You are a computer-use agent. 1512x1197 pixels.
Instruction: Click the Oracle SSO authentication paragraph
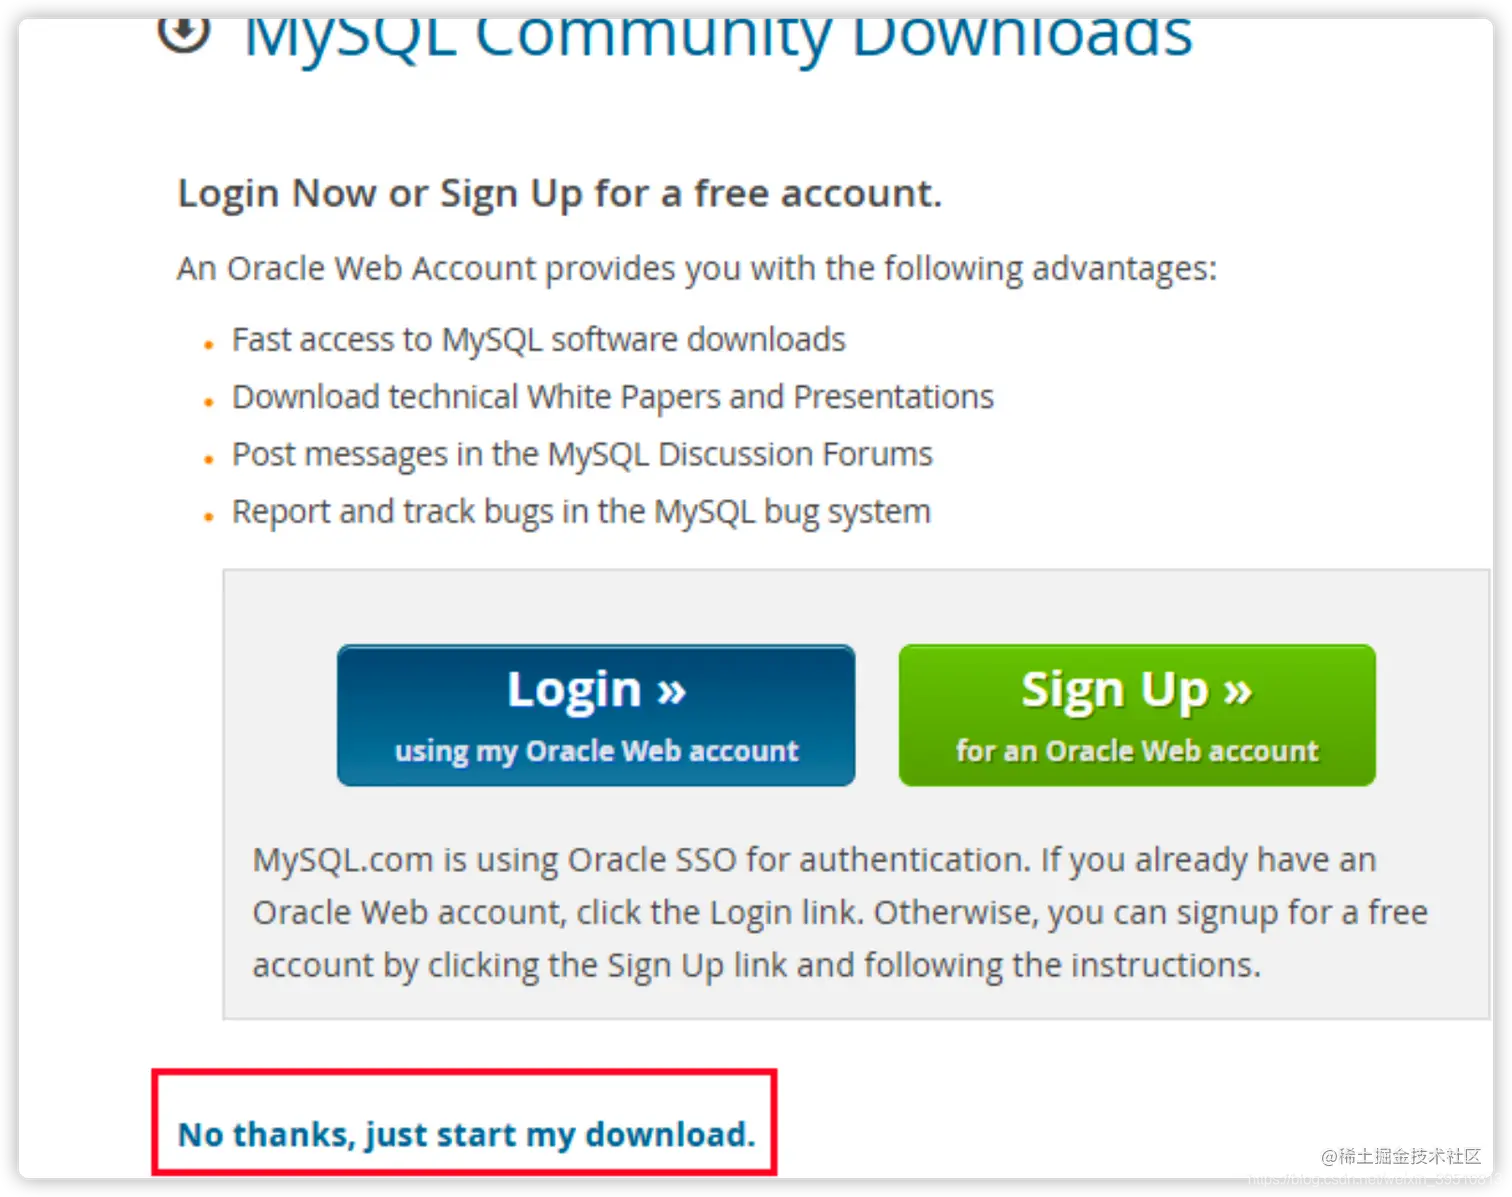point(840,912)
